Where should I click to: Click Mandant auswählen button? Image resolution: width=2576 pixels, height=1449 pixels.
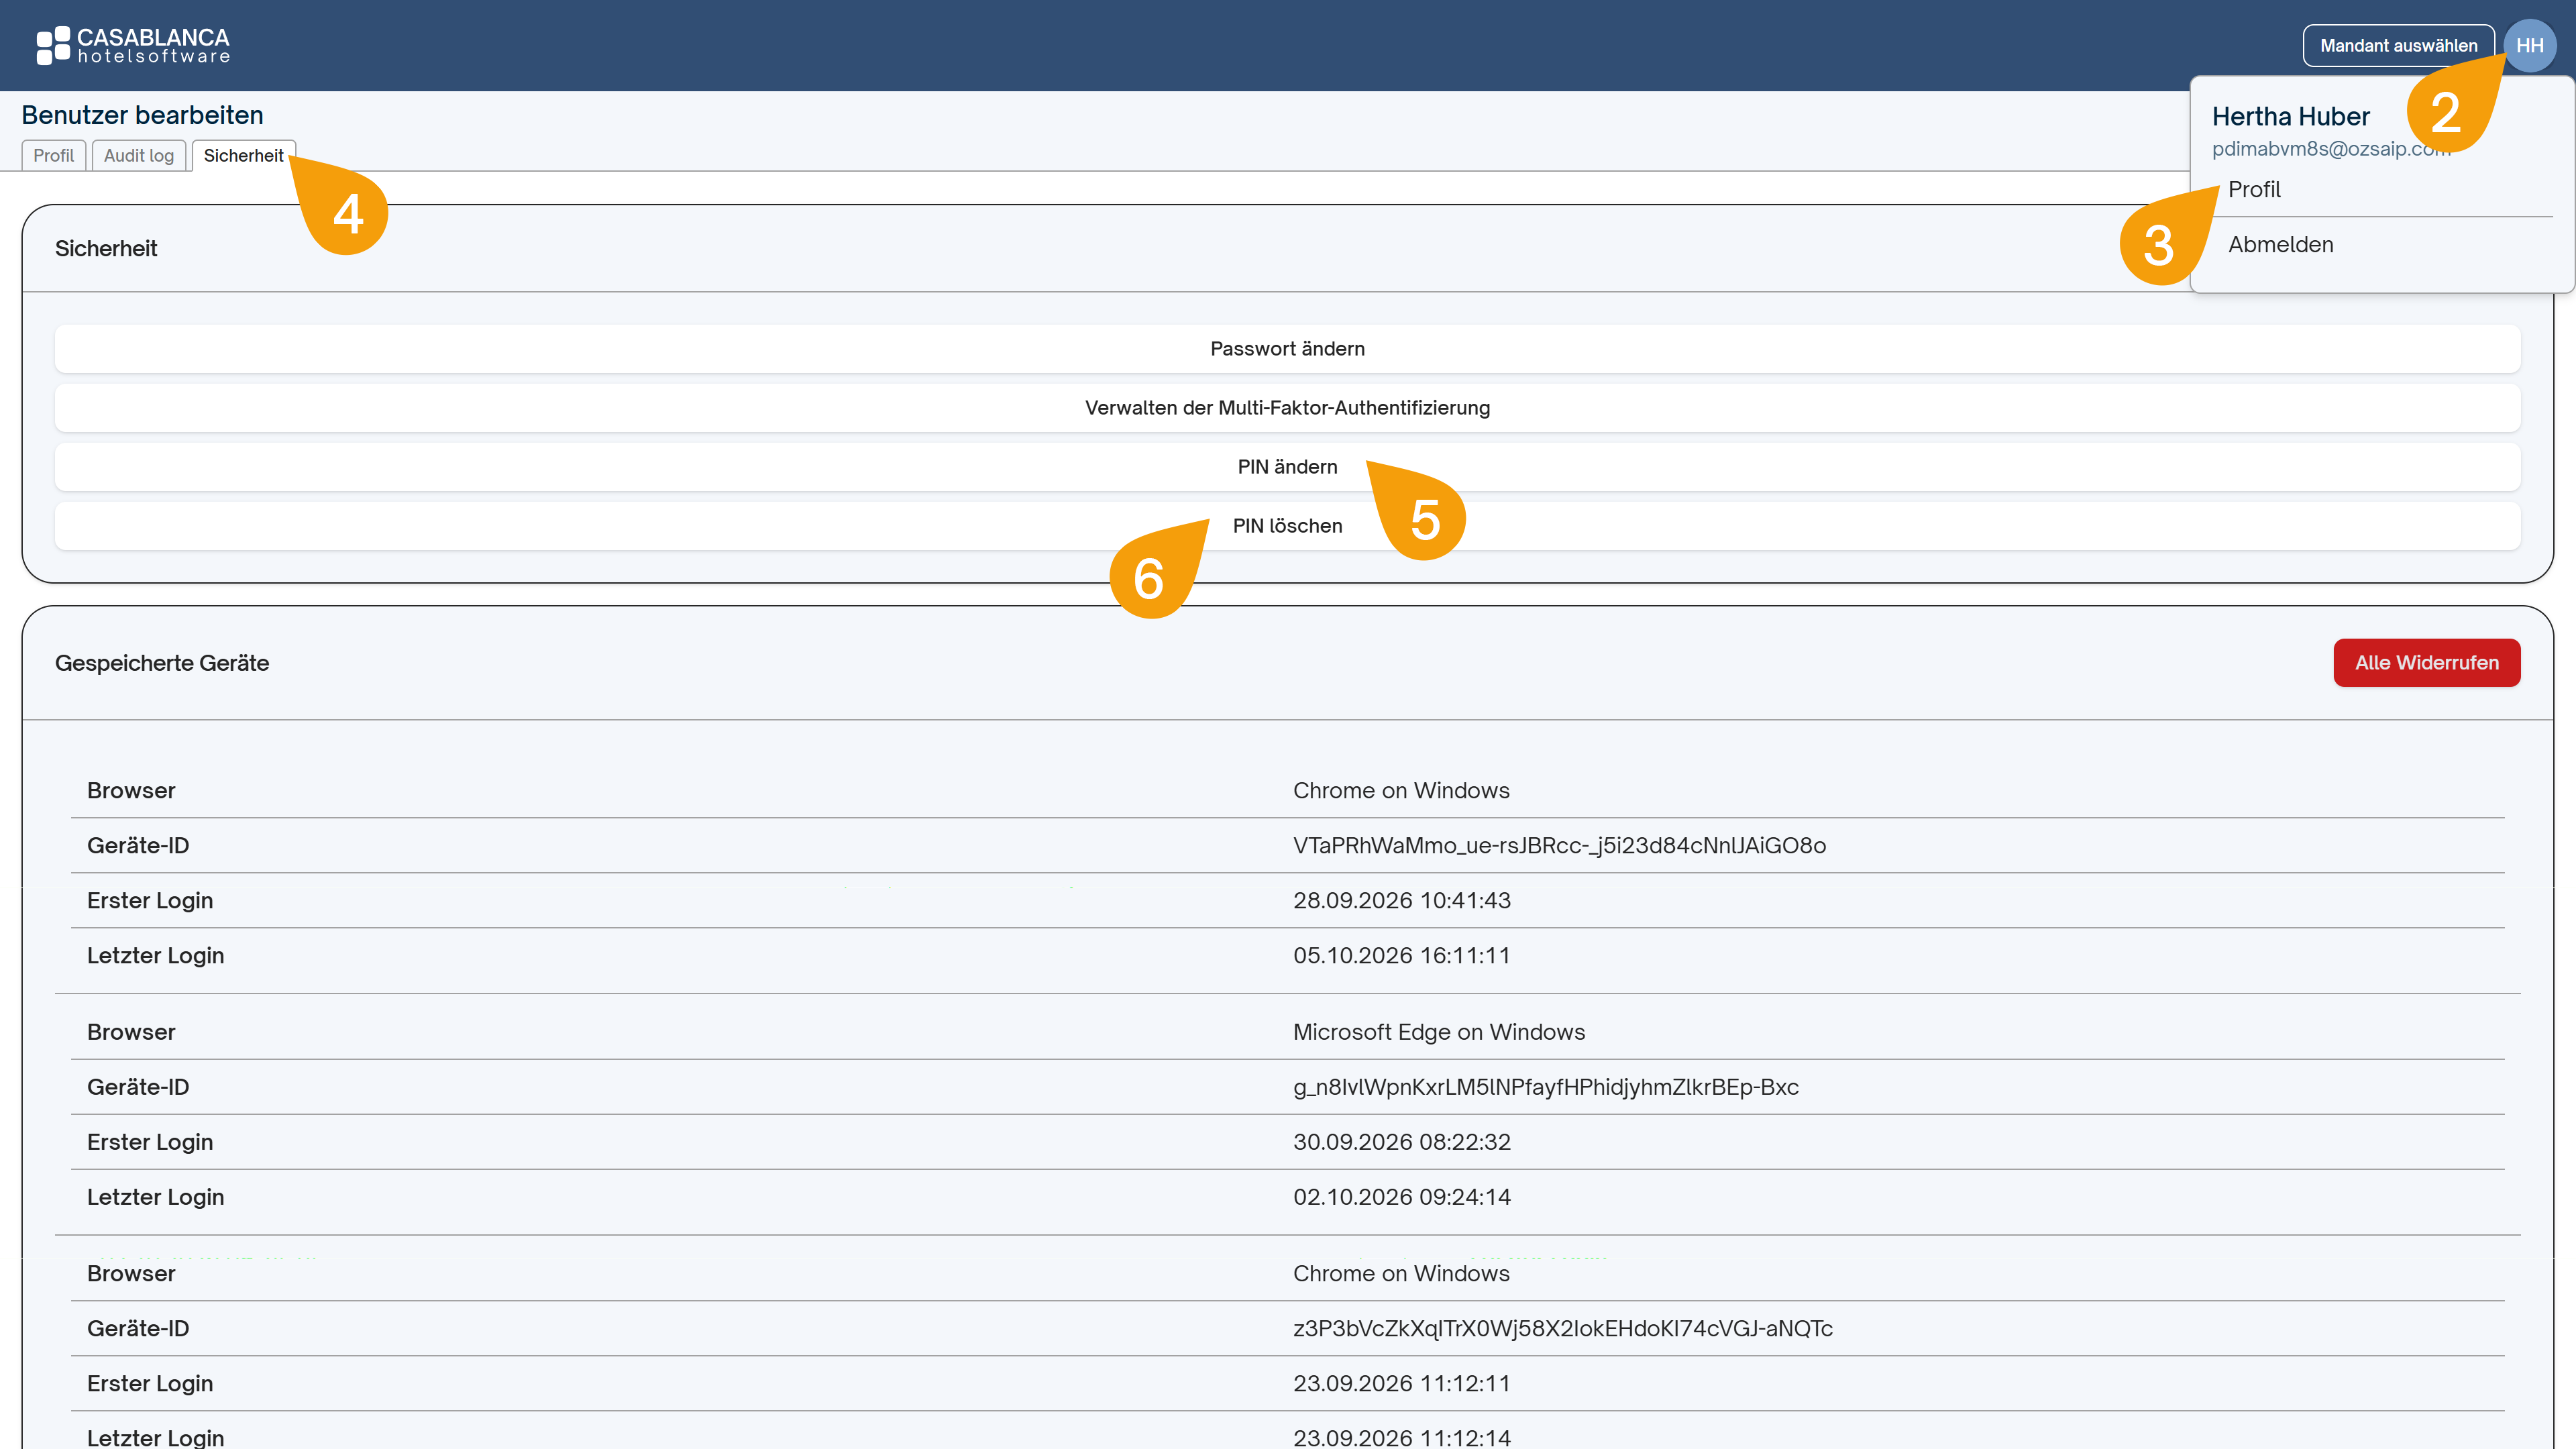coord(2398,46)
